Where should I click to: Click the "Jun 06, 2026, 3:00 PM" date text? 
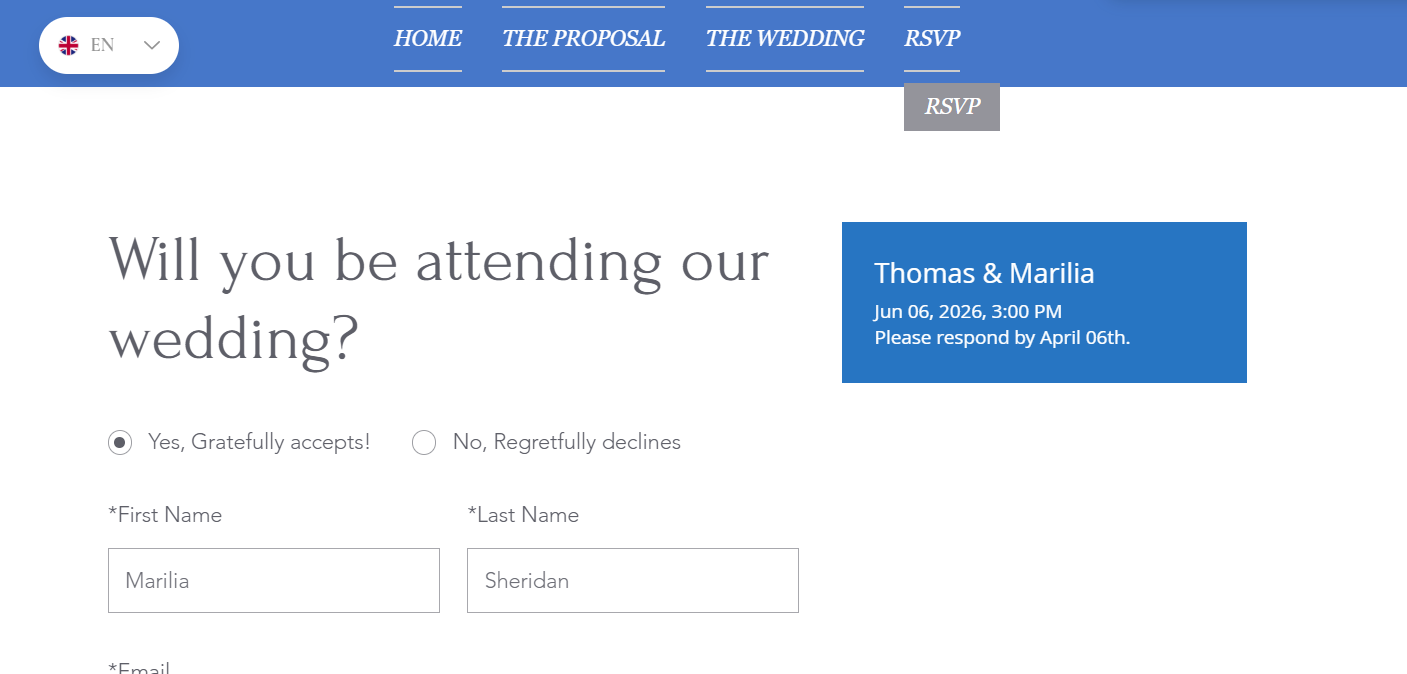tap(967, 312)
